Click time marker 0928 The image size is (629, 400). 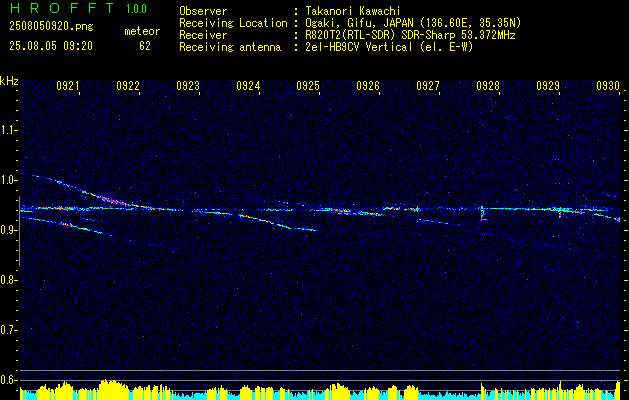point(488,85)
